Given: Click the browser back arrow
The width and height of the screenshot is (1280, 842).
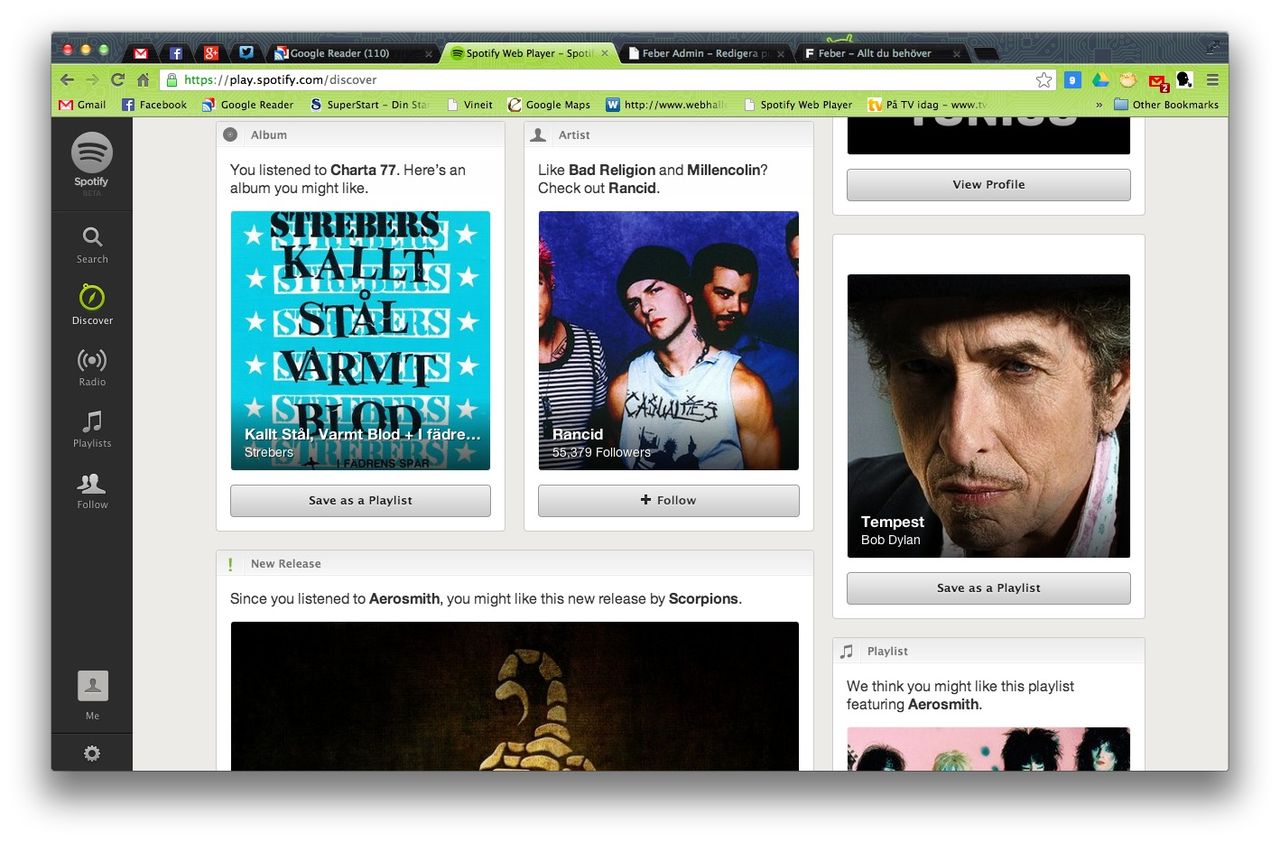Looking at the screenshot, I should tap(67, 80).
